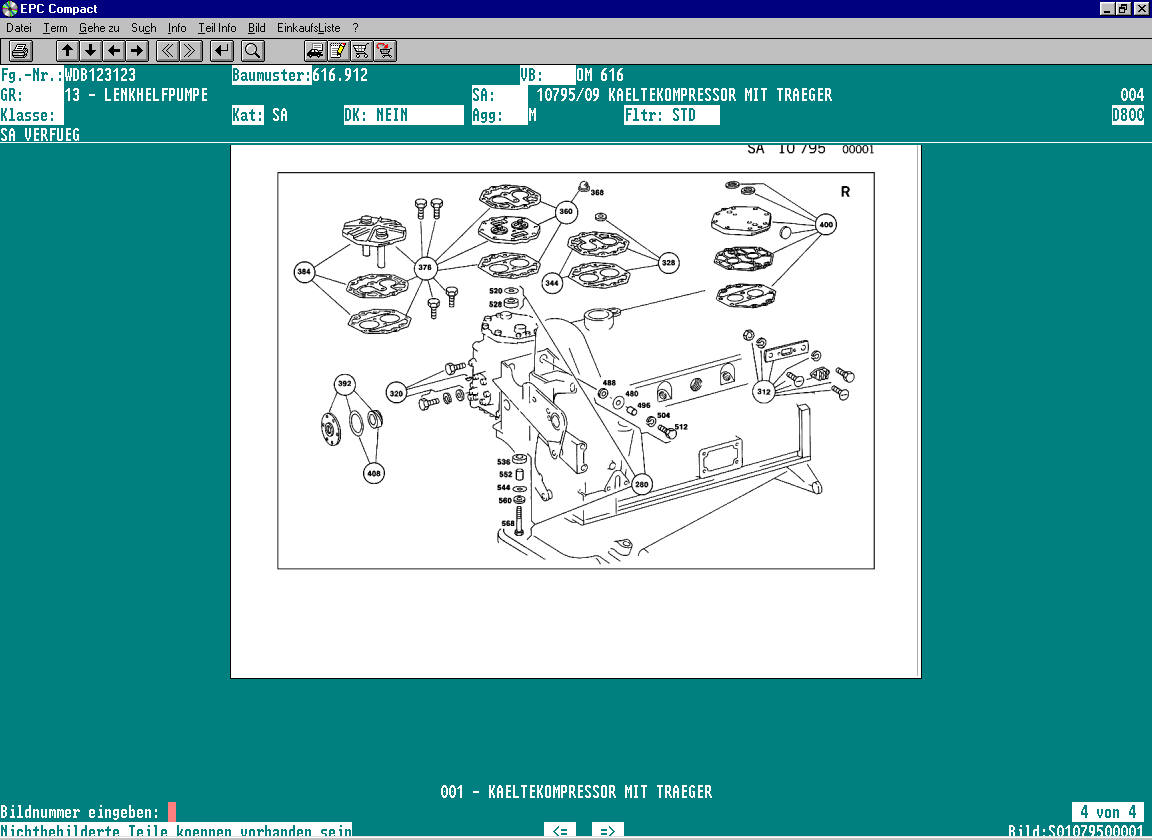Screen dimensions: 1152x840
Task: Open the EinkaufsListe menu
Action: pos(309,28)
